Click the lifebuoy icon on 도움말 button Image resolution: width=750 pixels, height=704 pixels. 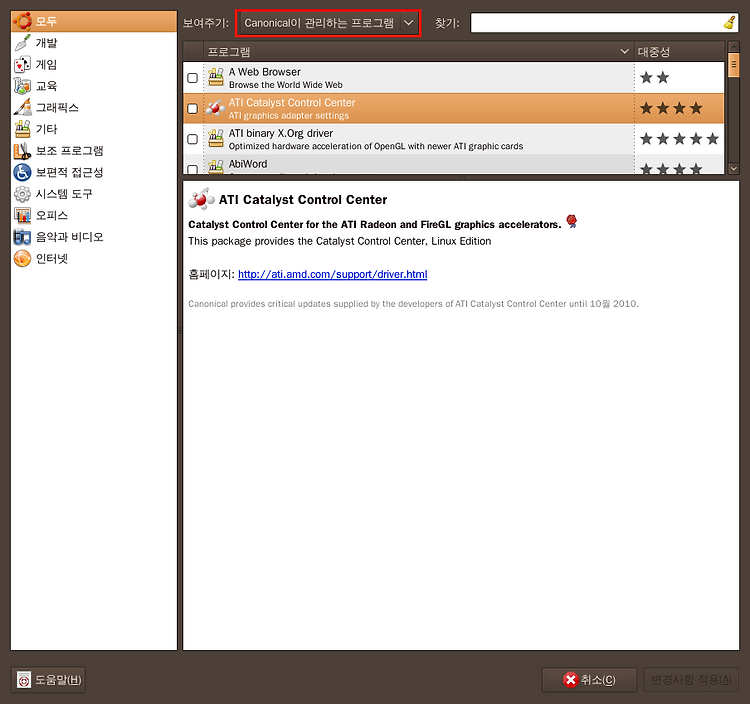24,680
